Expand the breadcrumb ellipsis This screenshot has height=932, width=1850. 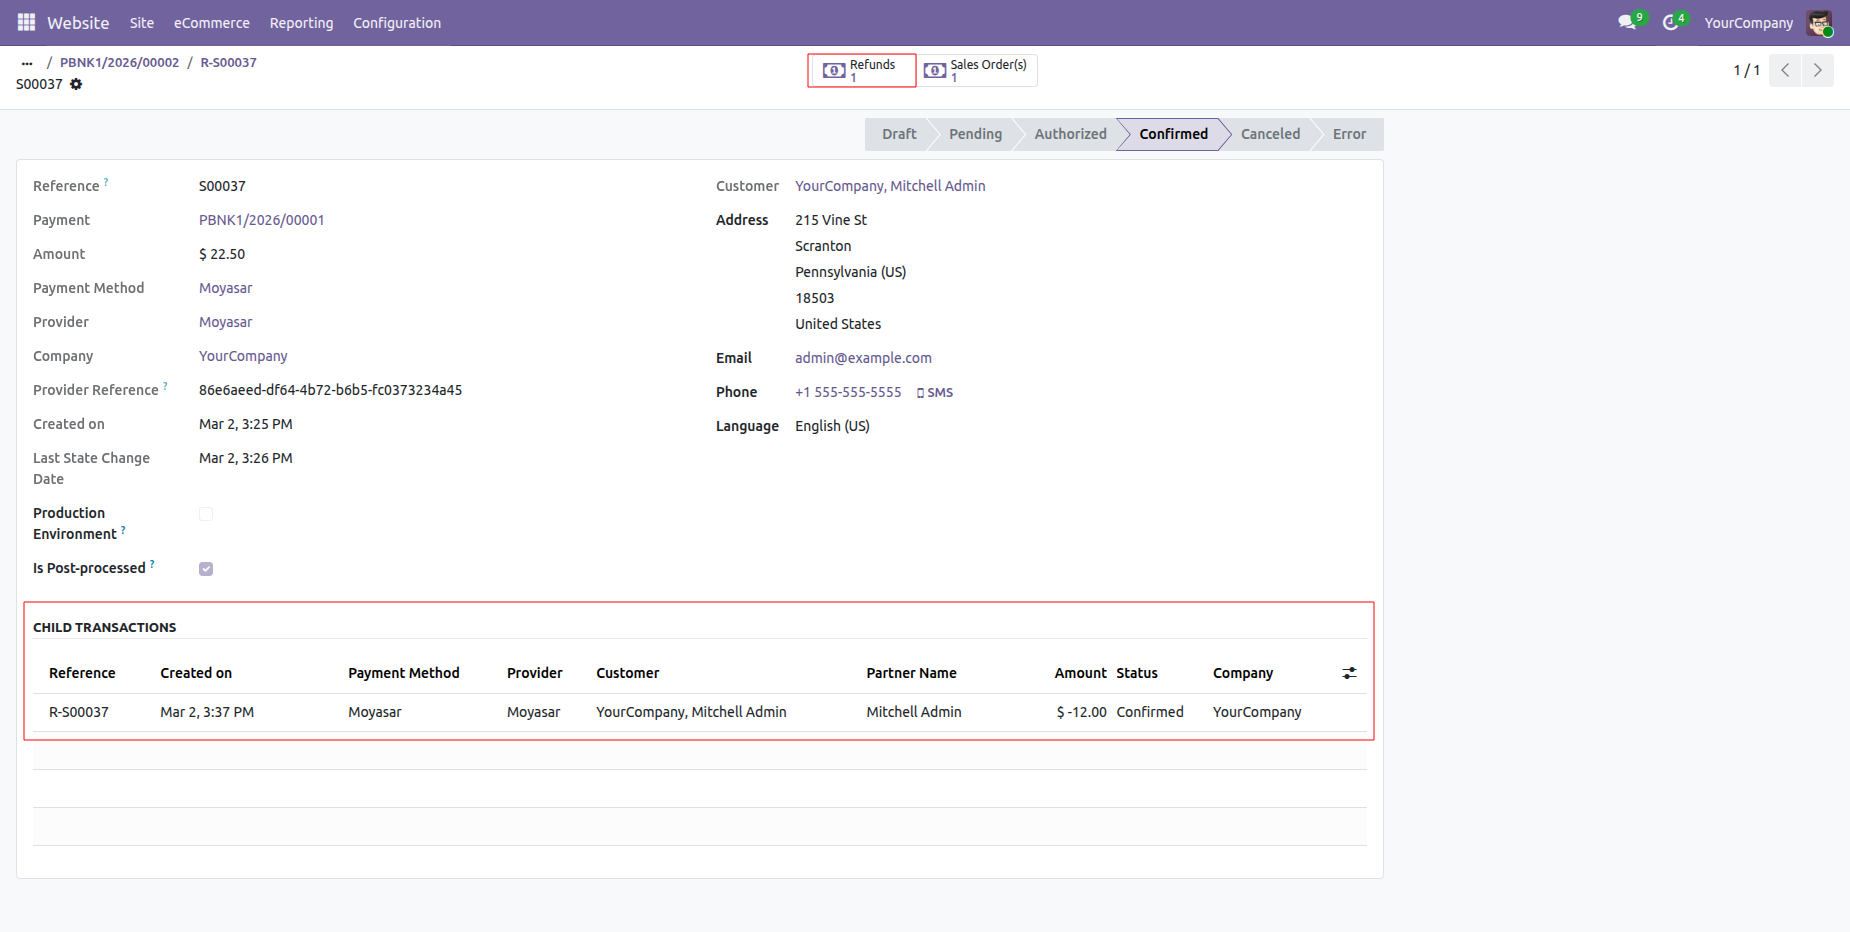click(27, 62)
